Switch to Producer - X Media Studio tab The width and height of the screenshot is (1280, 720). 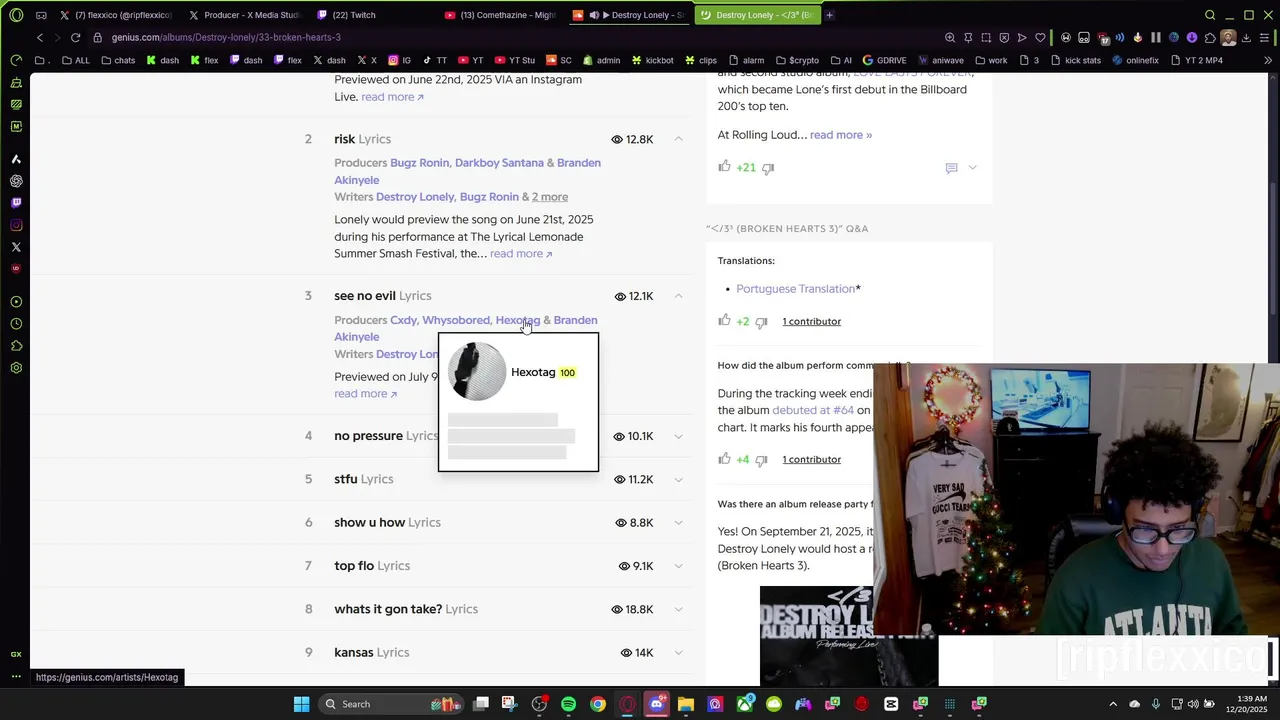coord(245,15)
